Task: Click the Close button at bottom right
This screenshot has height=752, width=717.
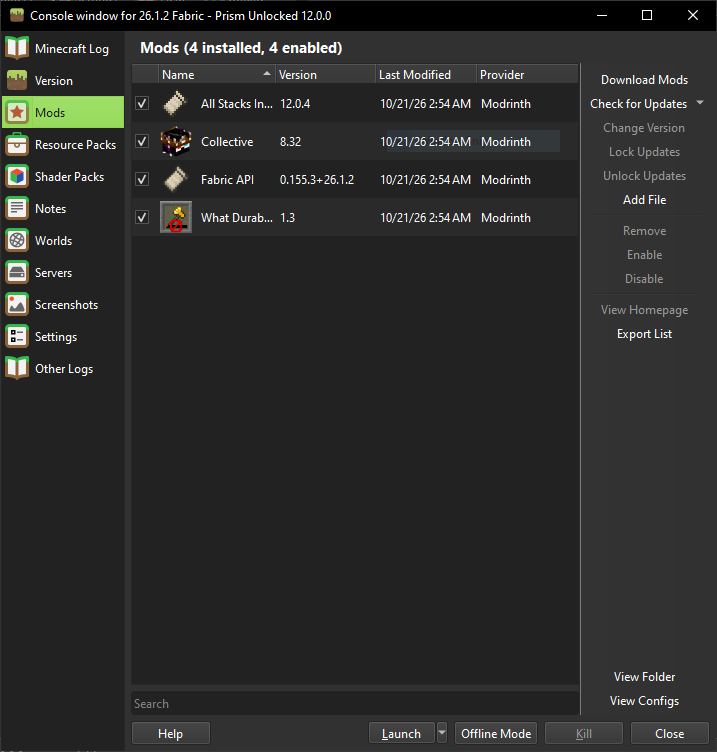Action: (670, 733)
